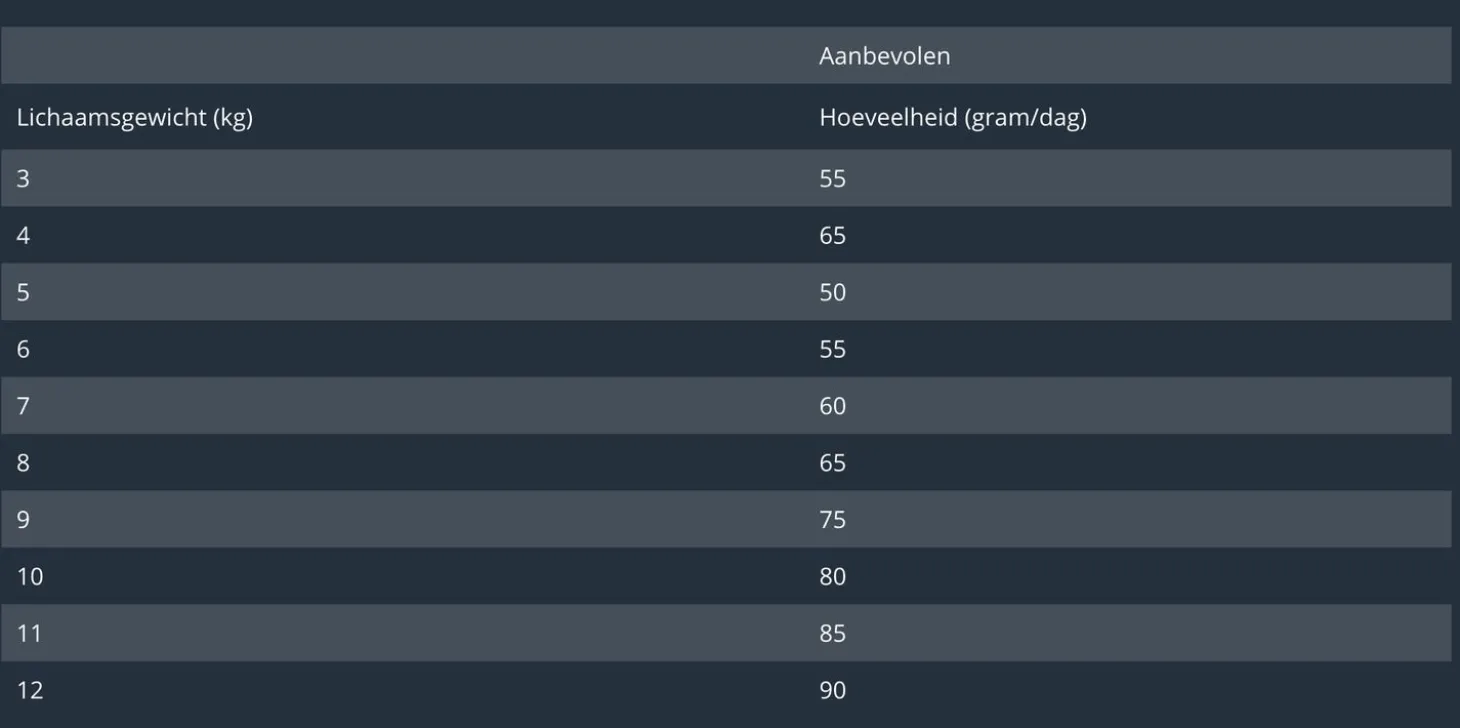Click the 80 gram amount cell

click(832, 577)
